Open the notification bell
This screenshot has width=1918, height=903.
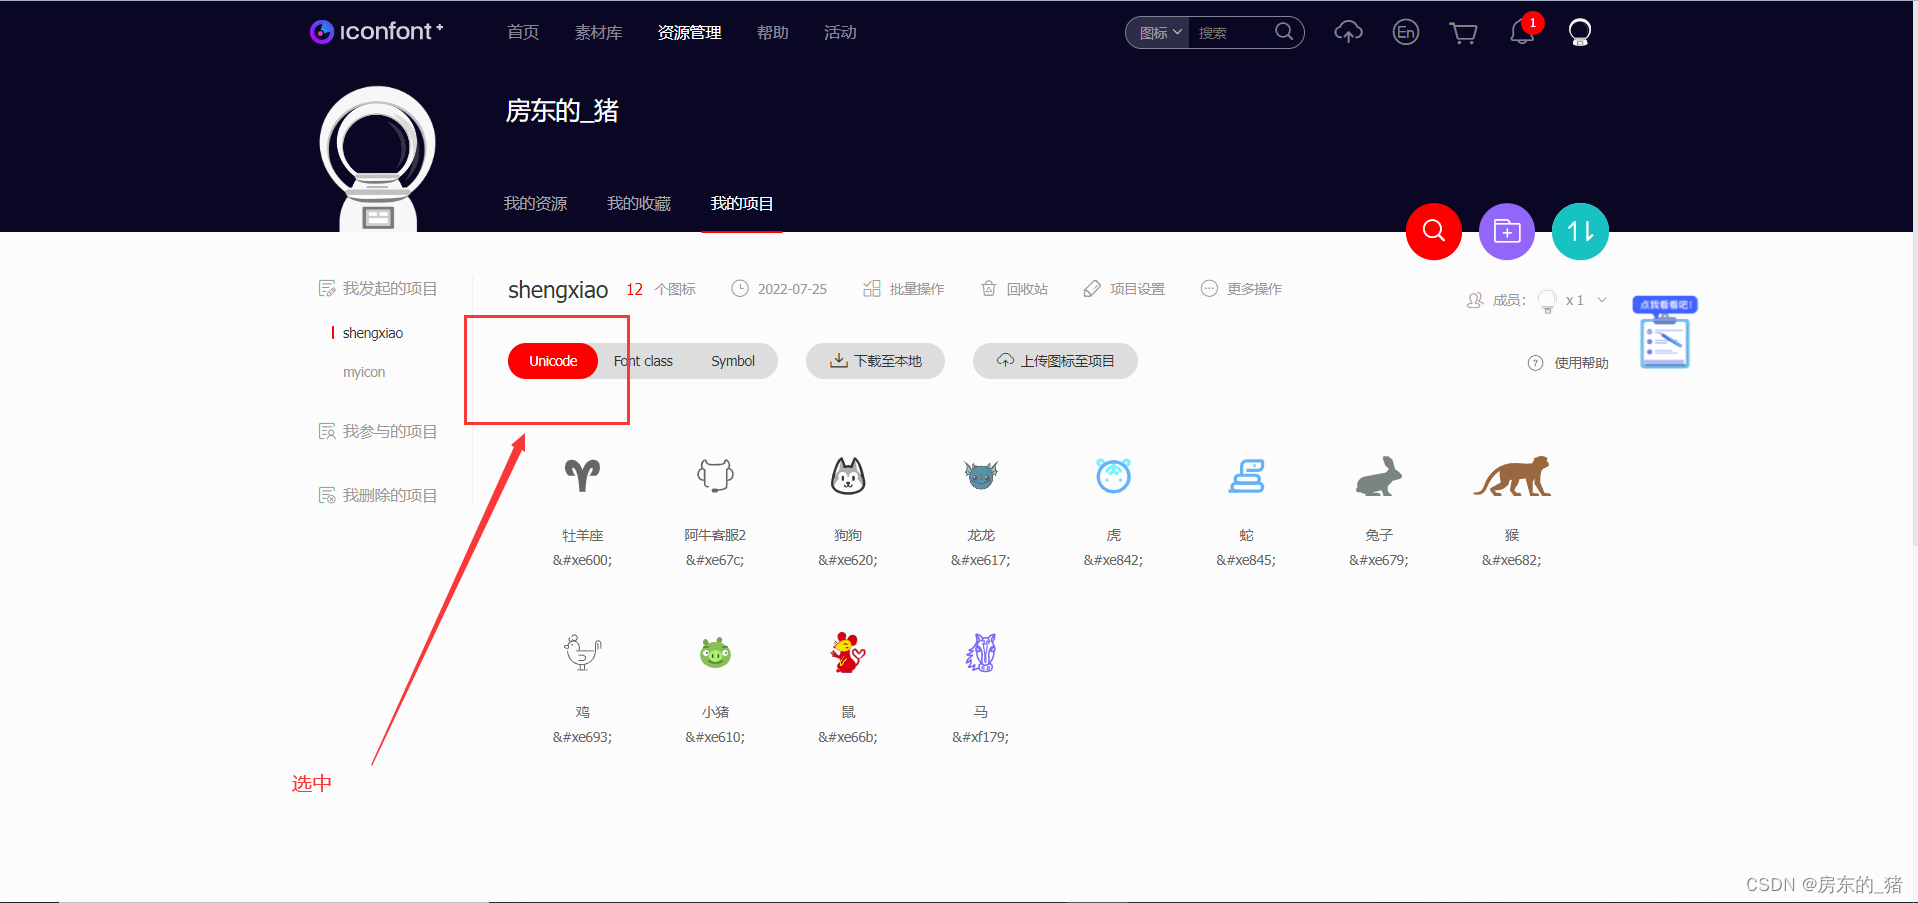coord(1522,32)
